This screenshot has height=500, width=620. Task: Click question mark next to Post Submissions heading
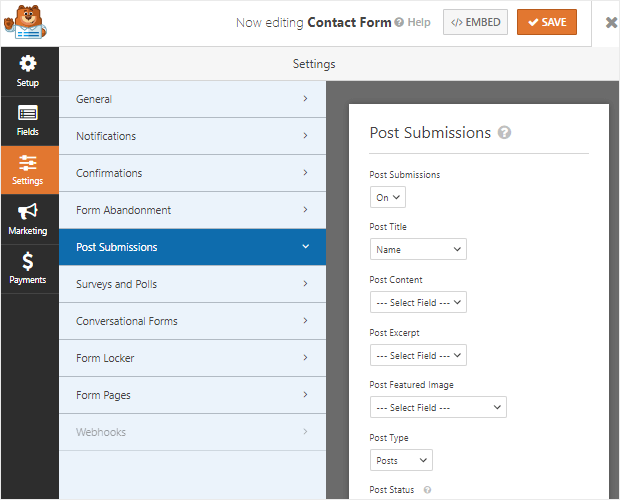pyautogui.click(x=504, y=132)
